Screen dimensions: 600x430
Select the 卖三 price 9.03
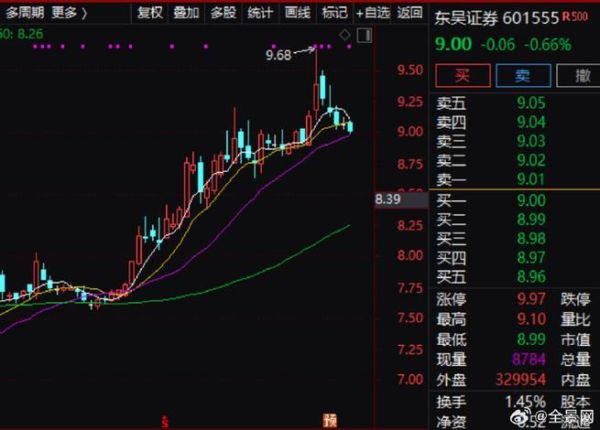coord(531,141)
